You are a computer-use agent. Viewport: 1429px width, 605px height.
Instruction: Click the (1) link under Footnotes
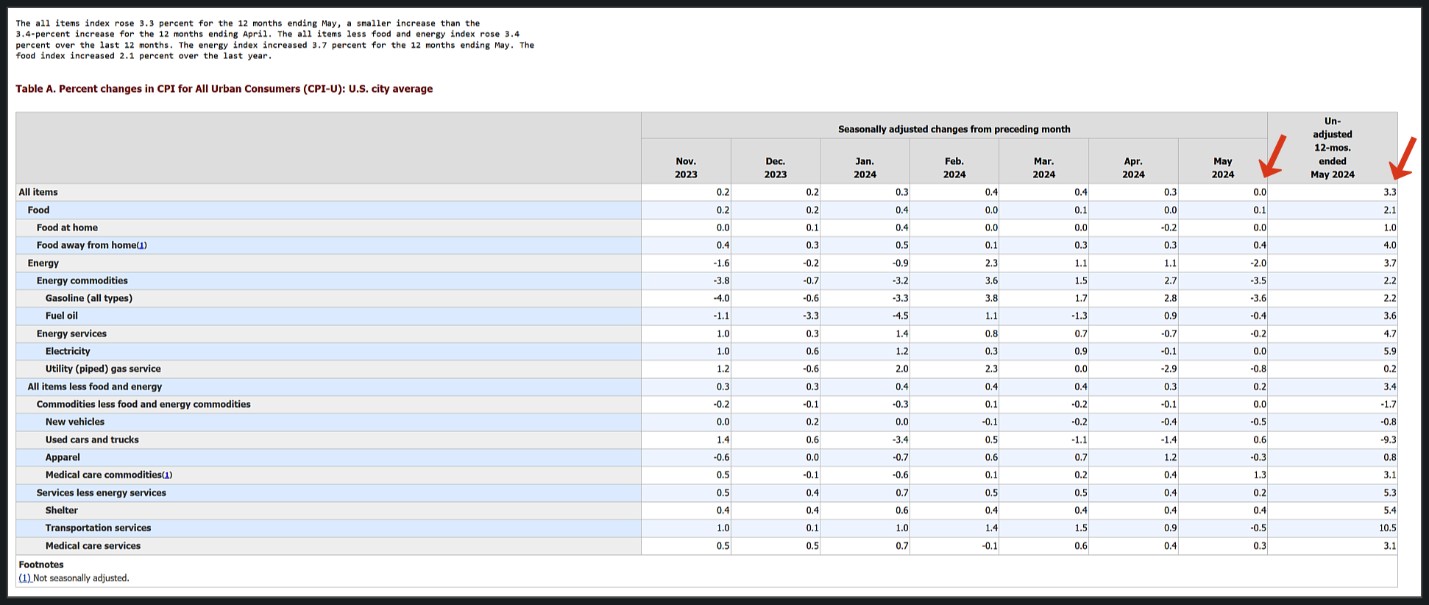tap(24, 578)
